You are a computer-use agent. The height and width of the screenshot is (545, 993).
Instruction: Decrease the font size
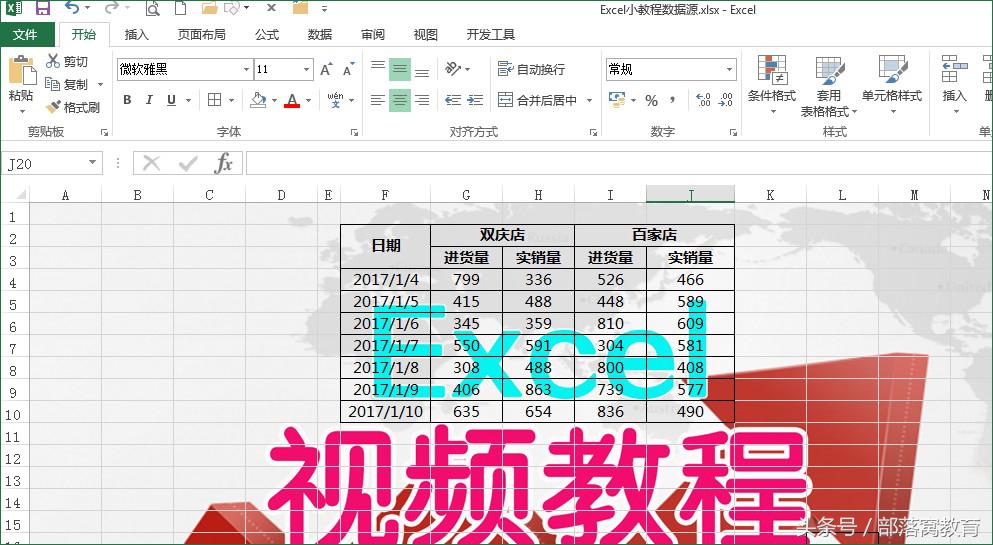coord(348,69)
